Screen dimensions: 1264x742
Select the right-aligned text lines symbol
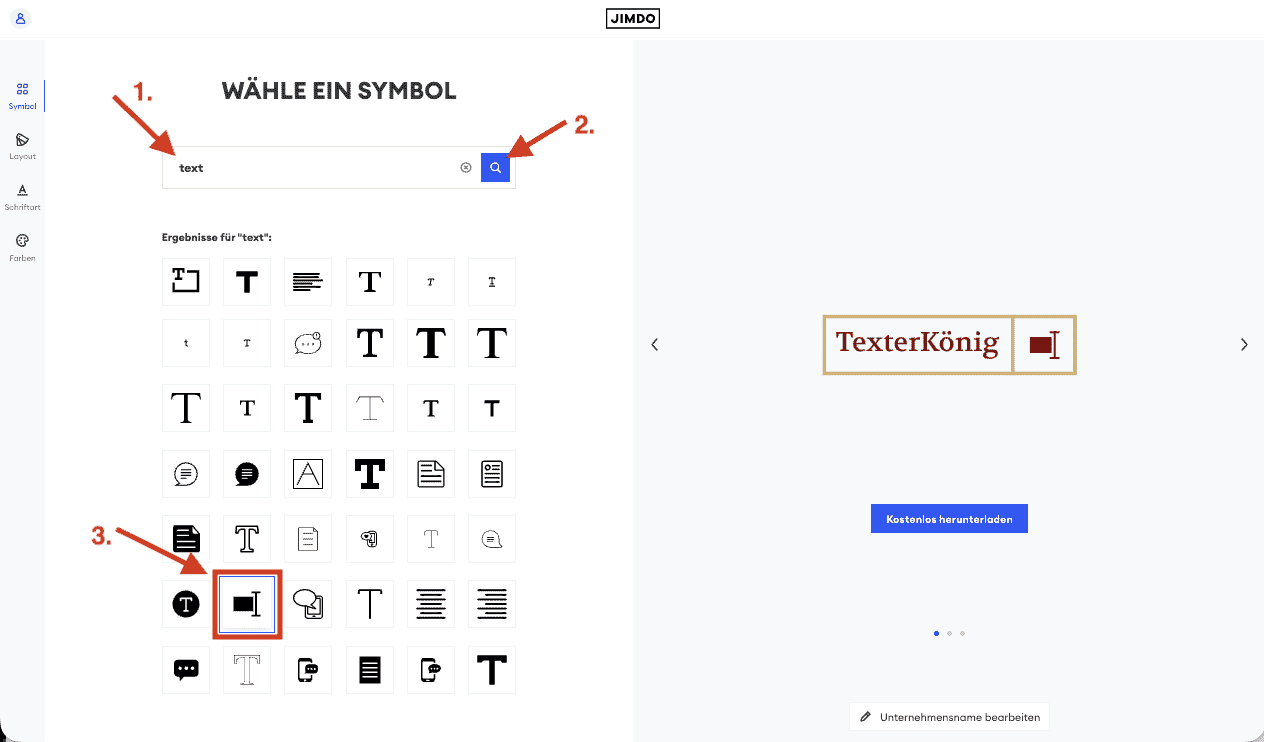[x=492, y=604]
